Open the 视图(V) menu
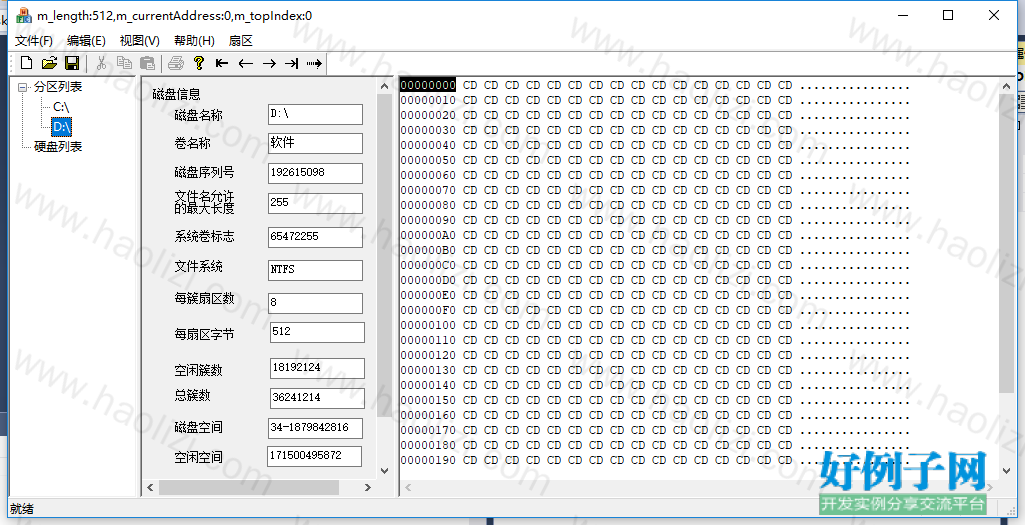 [140, 41]
